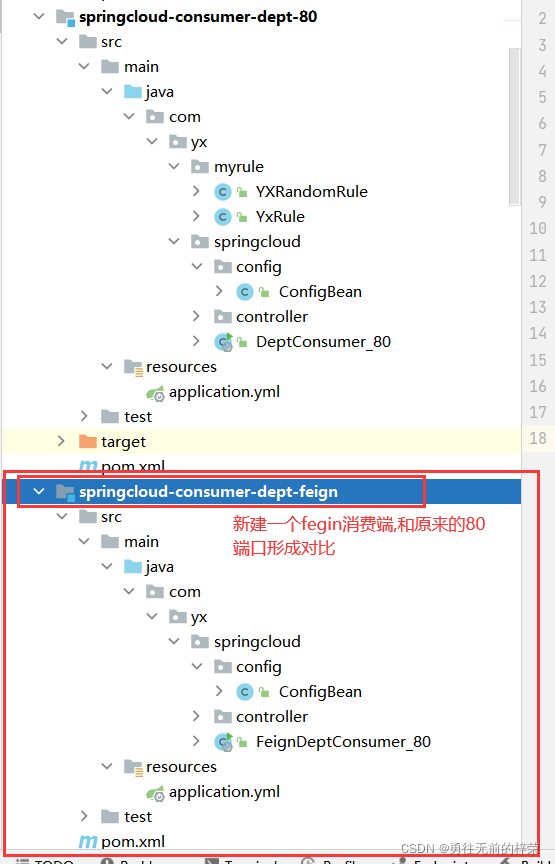Expand the test folder in the dept-80 module

(84, 416)
